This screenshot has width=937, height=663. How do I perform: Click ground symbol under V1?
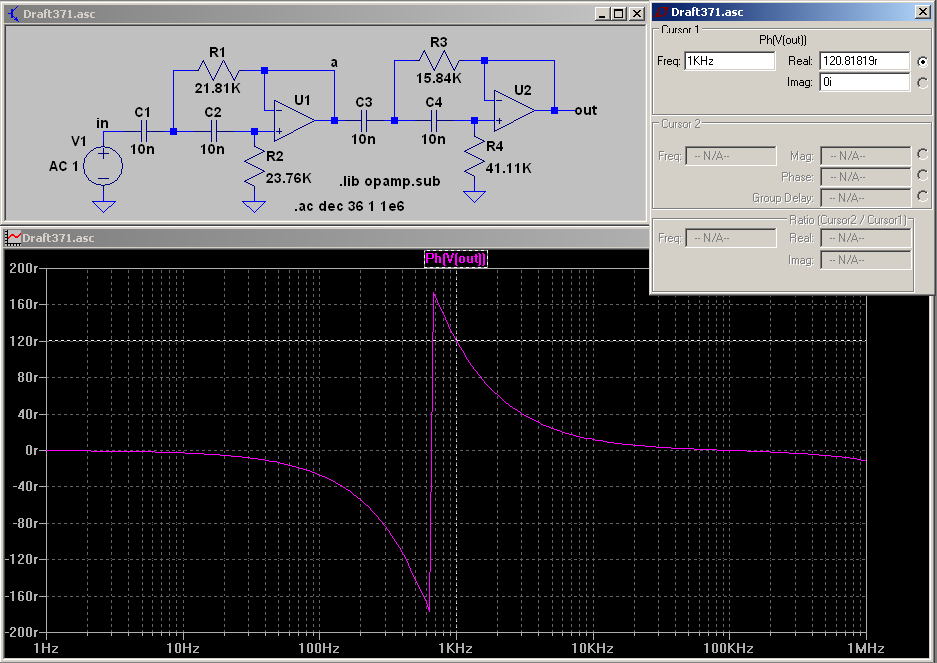tap(103, 206)
